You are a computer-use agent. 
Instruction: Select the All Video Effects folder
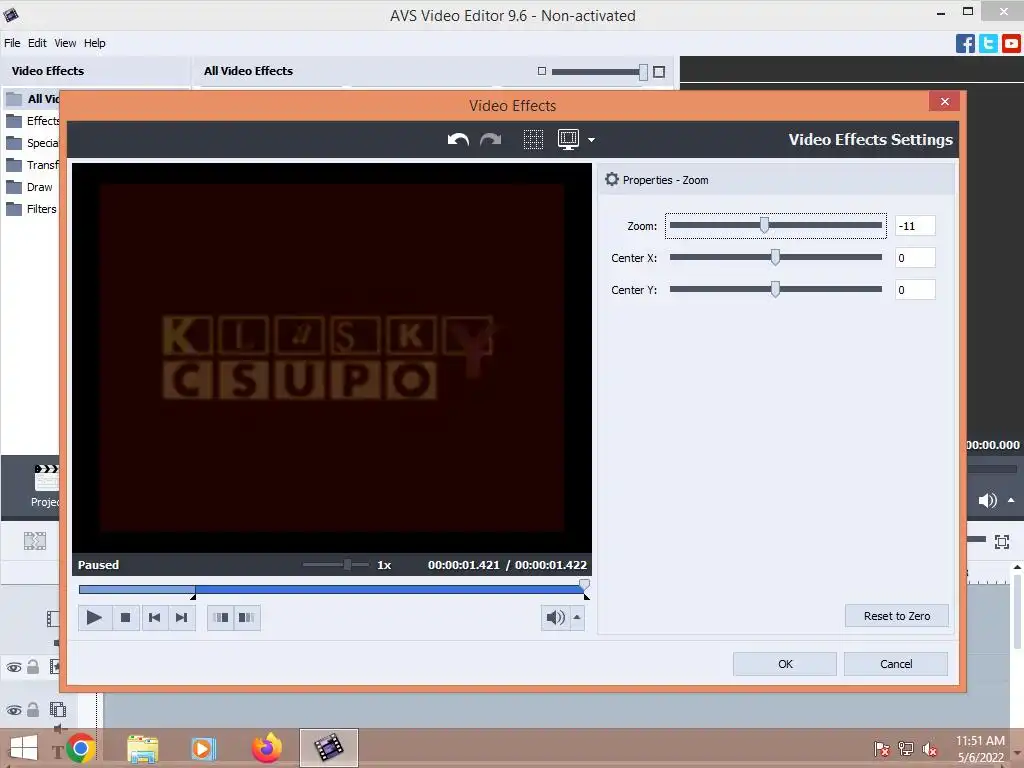point(33,99)
